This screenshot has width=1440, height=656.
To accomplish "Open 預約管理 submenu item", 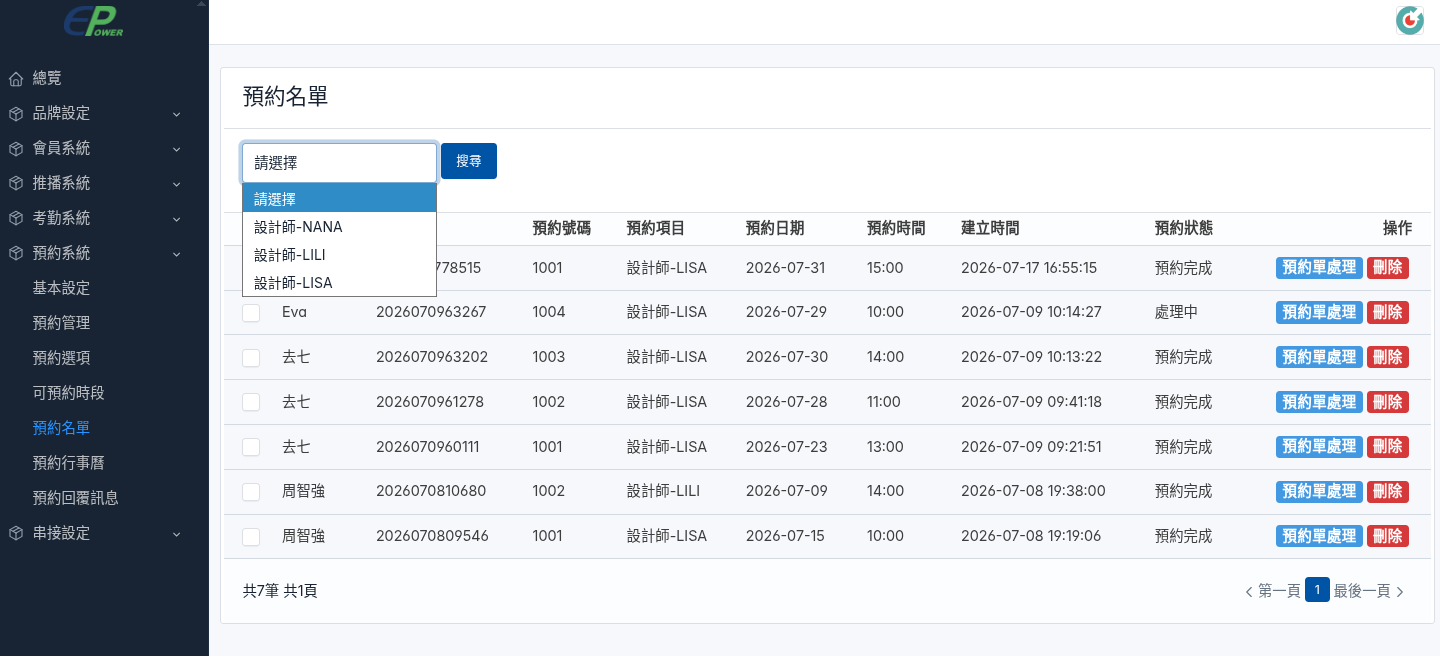I will pos(61,323).
